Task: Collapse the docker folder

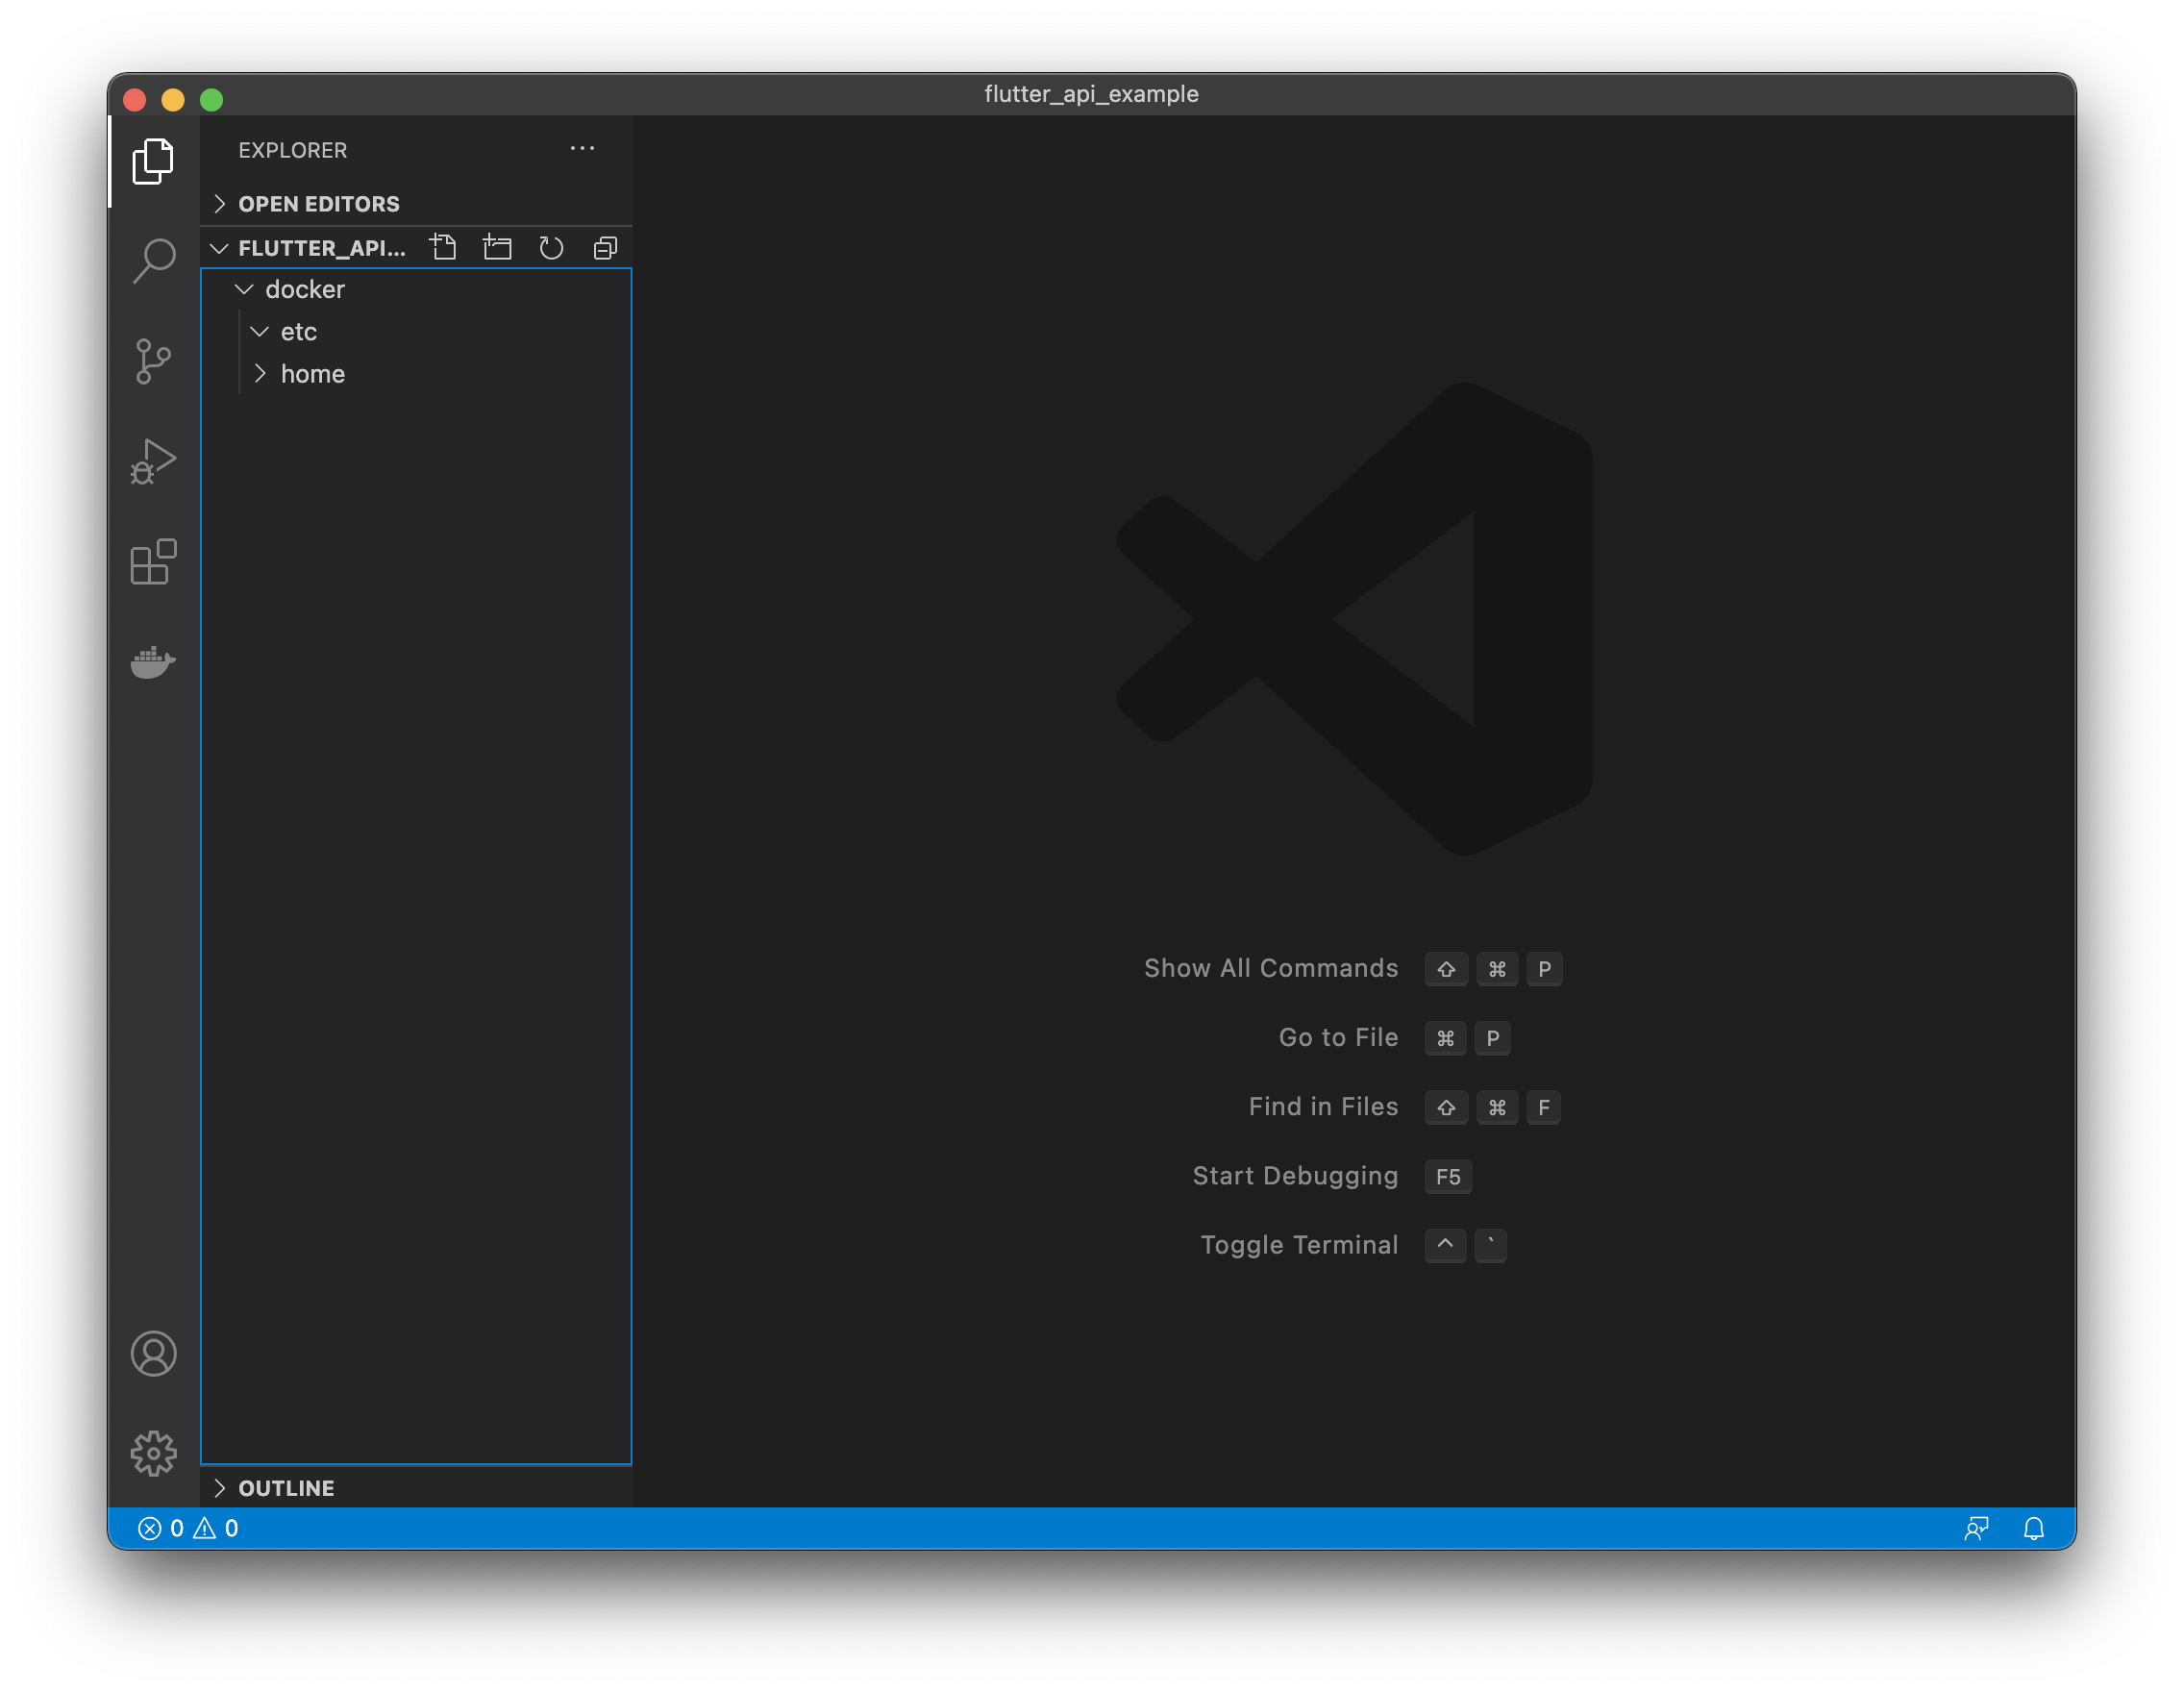Action: 304,290
